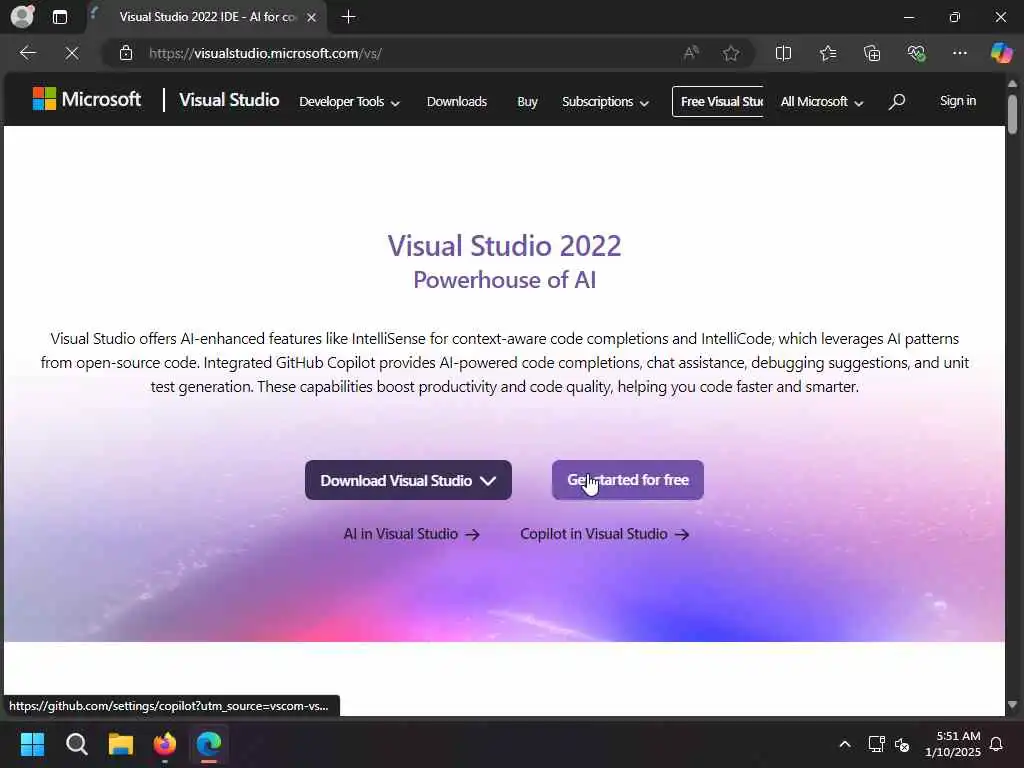The height and width of the screenshot is (768, 1024).
Task: Open a new browser tab
Action: (349, 17)
